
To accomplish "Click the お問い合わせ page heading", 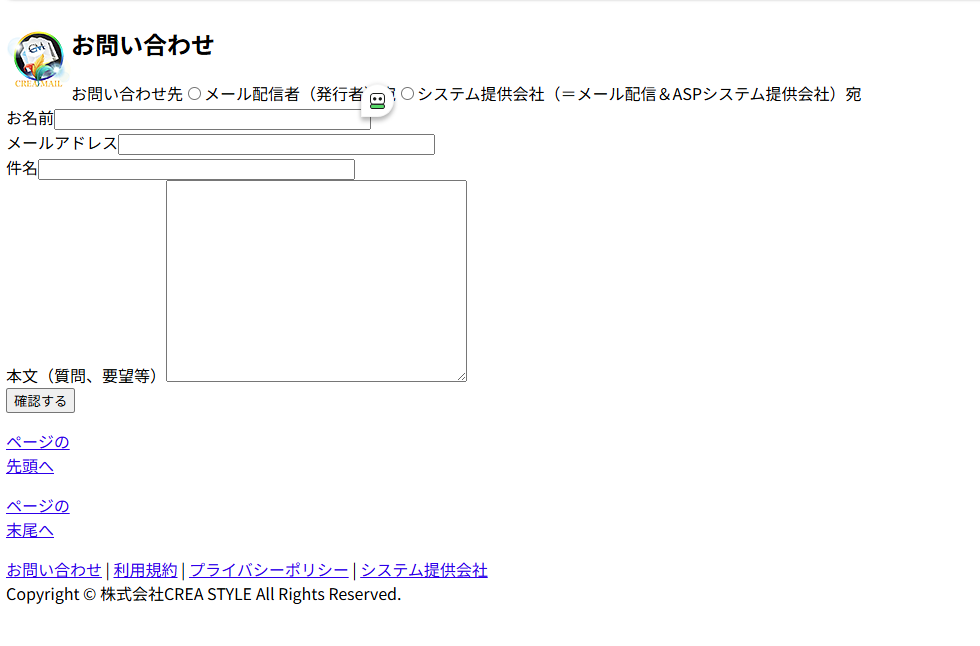I will tap(143, 45).
